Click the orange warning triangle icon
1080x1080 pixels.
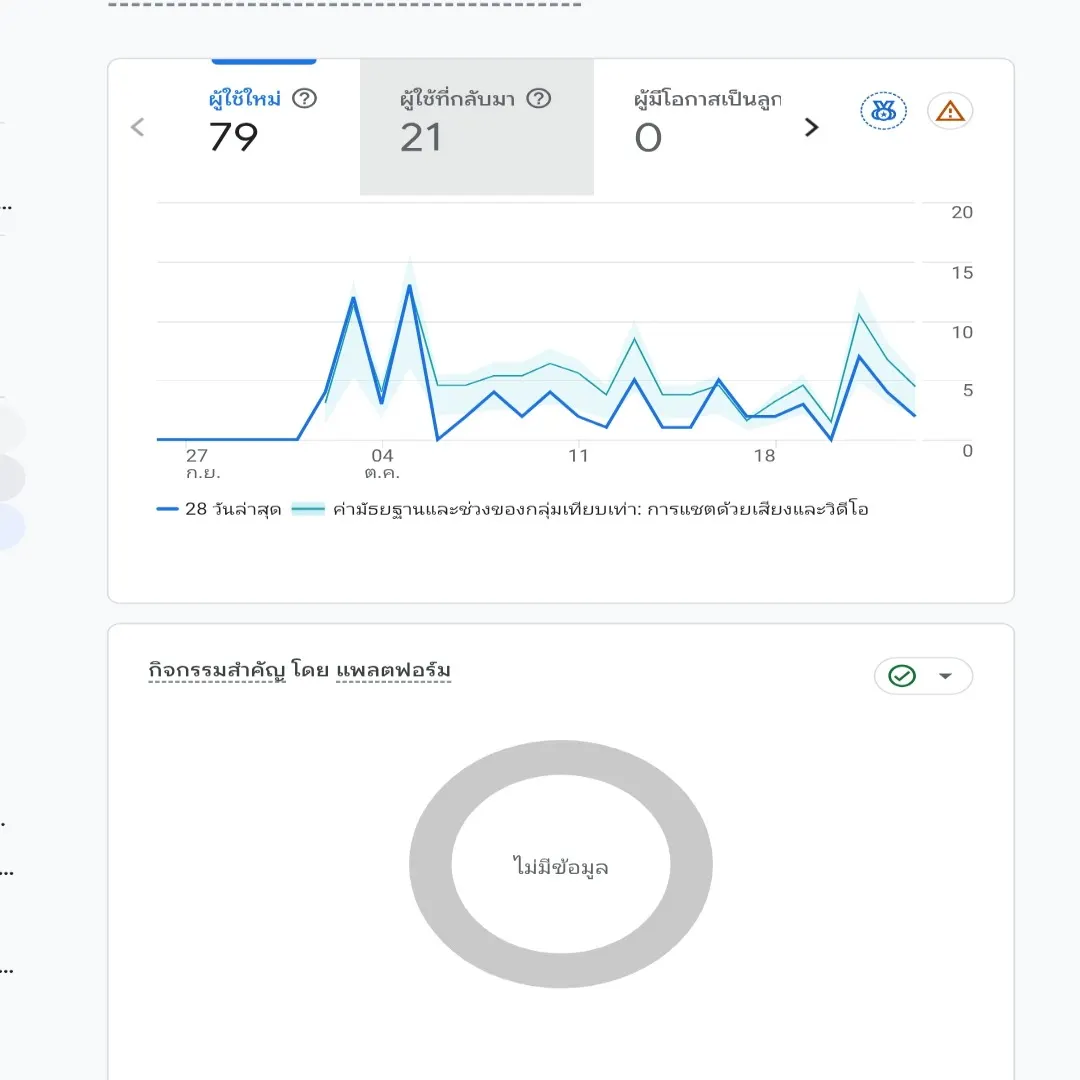[x=950, y=111]
